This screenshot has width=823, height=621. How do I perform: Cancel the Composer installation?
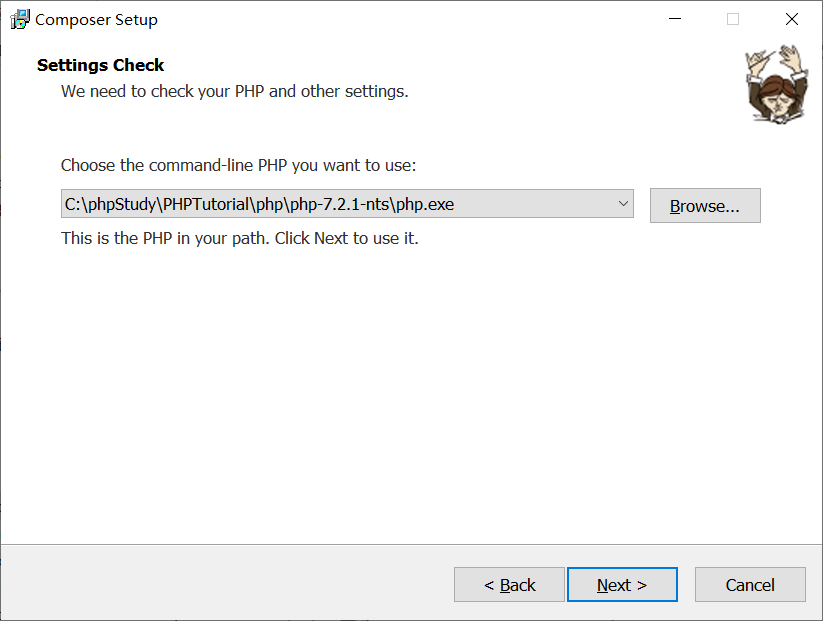coord(750,584)
